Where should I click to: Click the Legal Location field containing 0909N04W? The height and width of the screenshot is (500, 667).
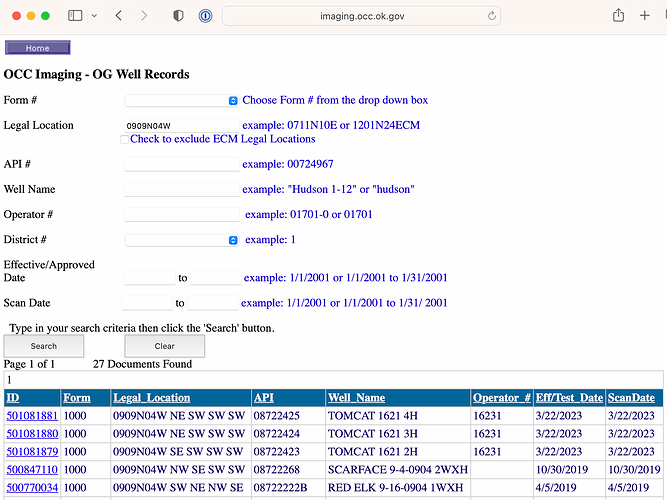182,126
